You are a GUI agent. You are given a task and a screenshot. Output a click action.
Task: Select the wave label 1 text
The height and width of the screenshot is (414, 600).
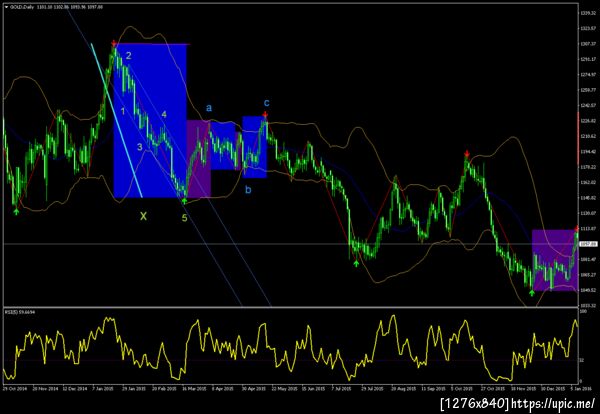pos(123,111)
